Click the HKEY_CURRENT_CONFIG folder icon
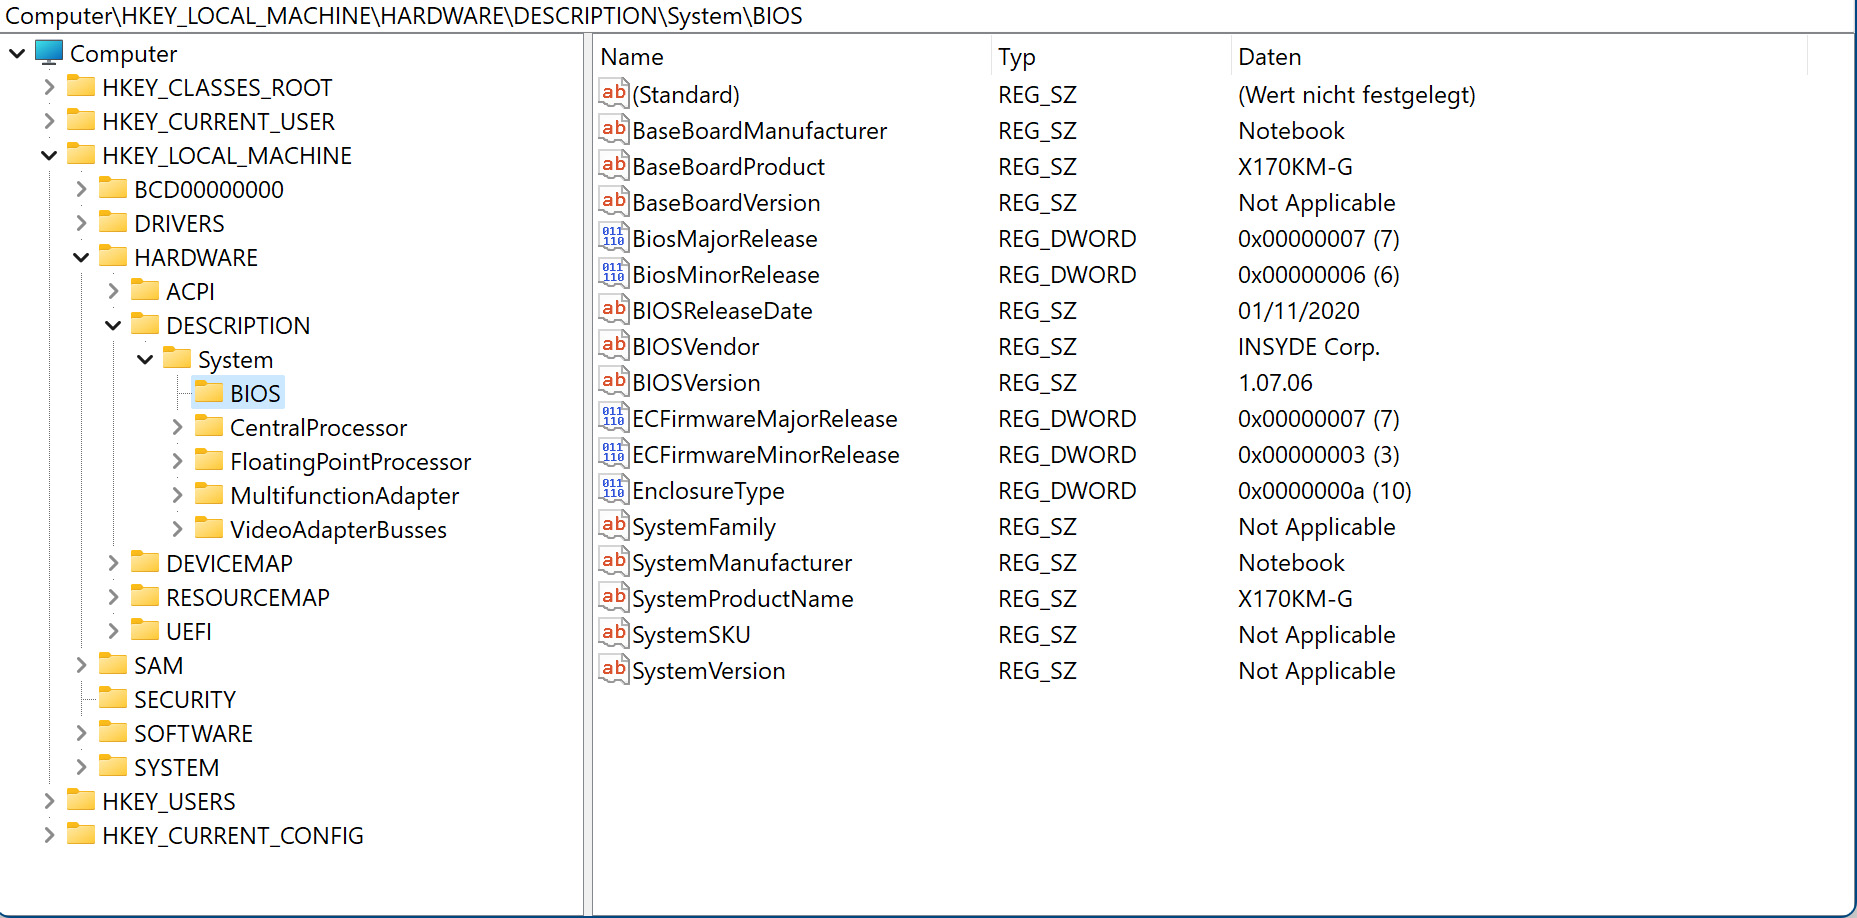Viewport: 1857px width, 918px height. (x=81, y=834)
